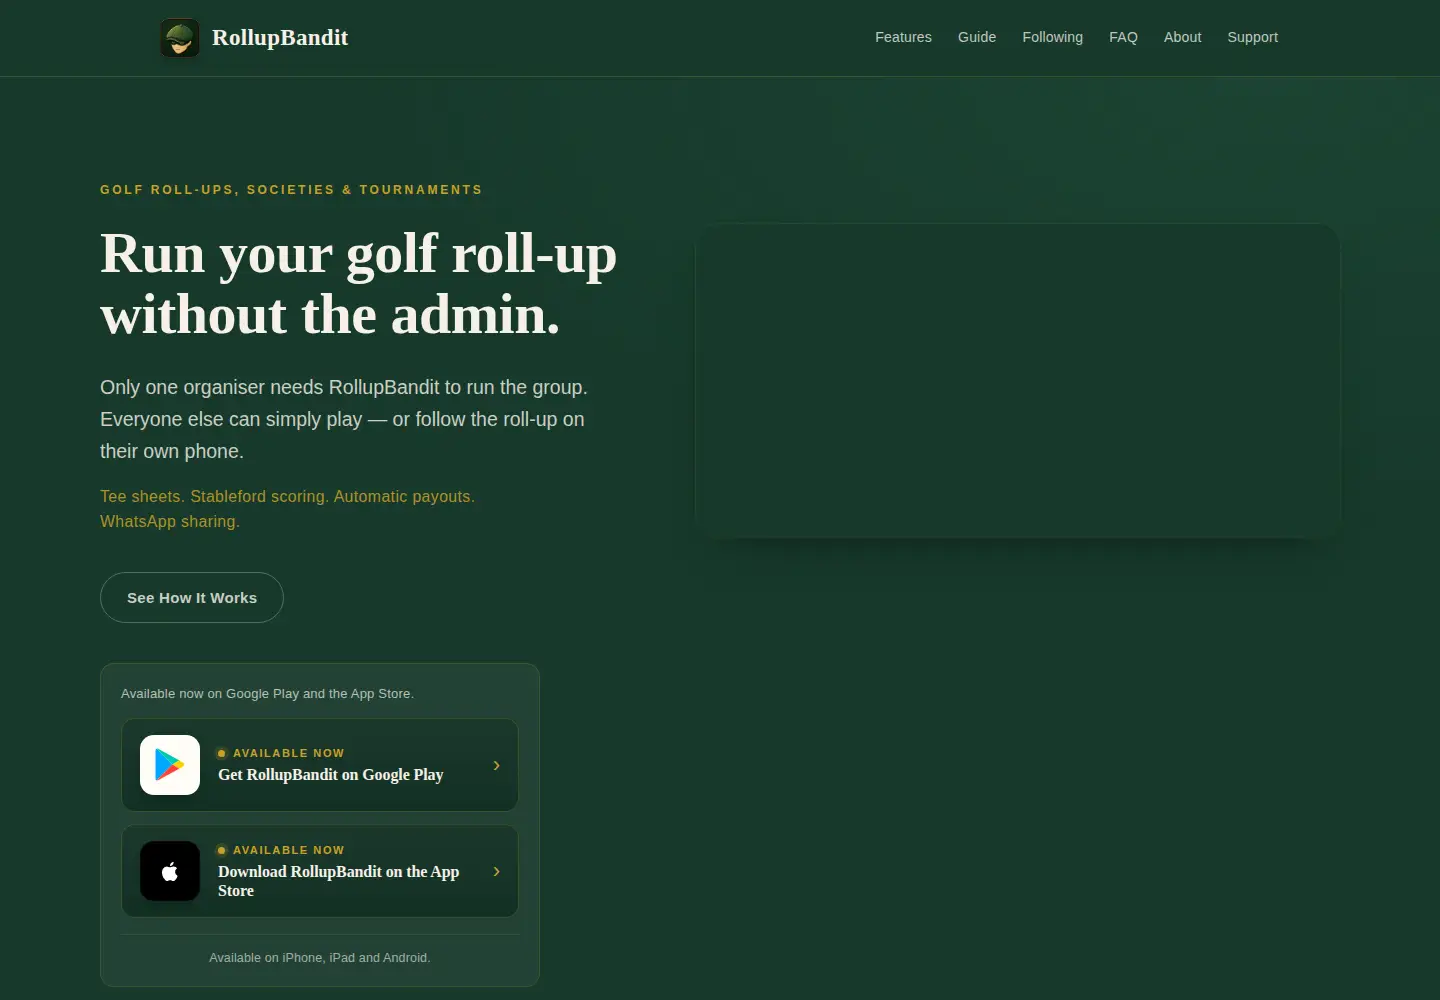Visit the About page link
The width and height of the screenshot is (1440, 1000).
pyautogui.click(x=1182, y=37)
